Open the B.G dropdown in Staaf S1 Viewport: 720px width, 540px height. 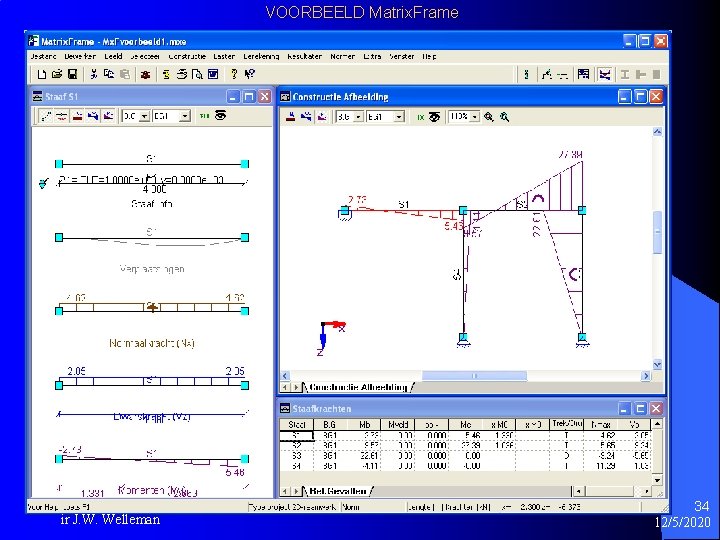click(144, 116)
